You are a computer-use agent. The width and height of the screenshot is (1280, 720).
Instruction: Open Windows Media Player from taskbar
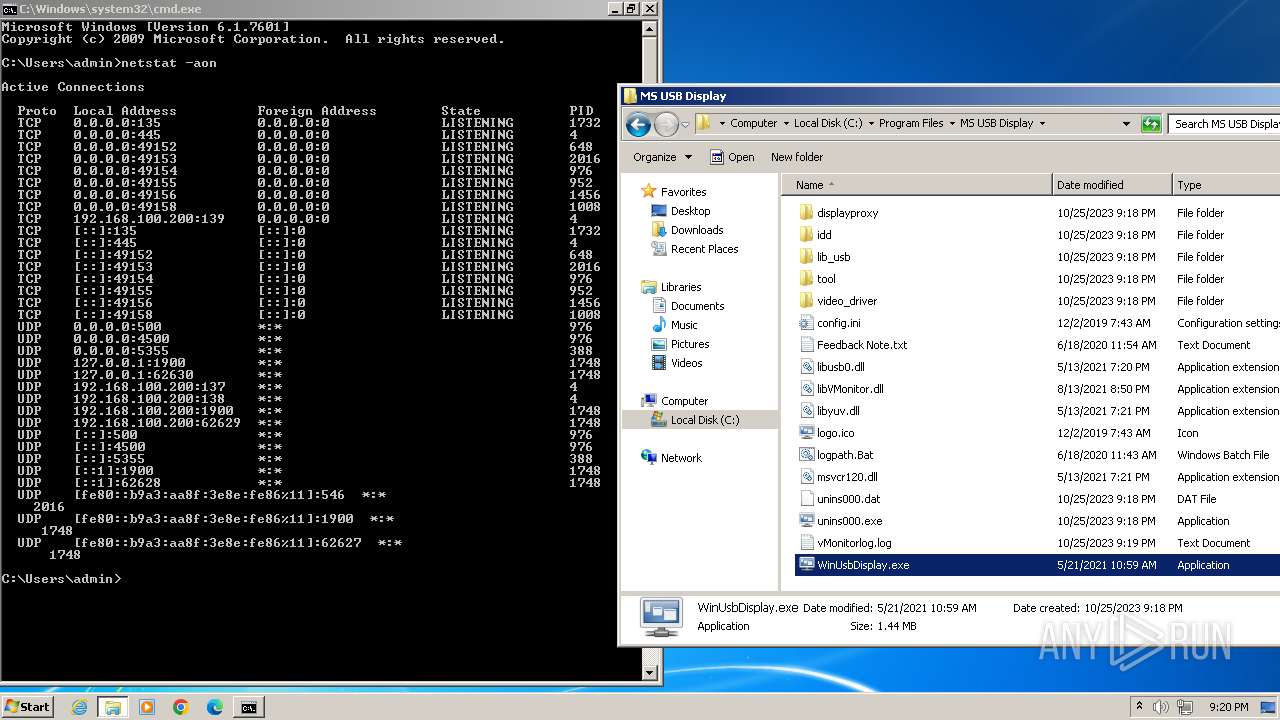tap(147, 707)
